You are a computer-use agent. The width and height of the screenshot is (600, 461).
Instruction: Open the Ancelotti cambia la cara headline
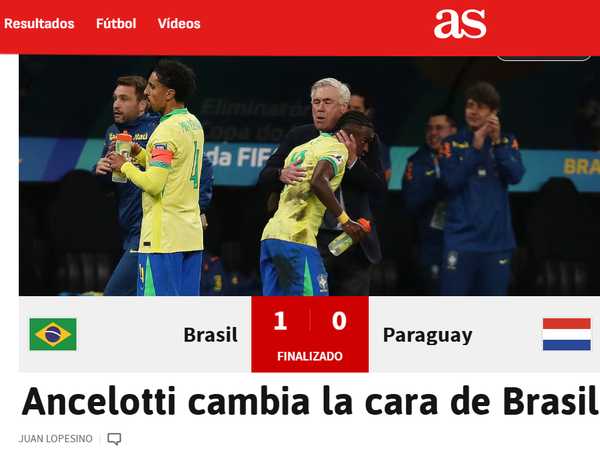310,401
